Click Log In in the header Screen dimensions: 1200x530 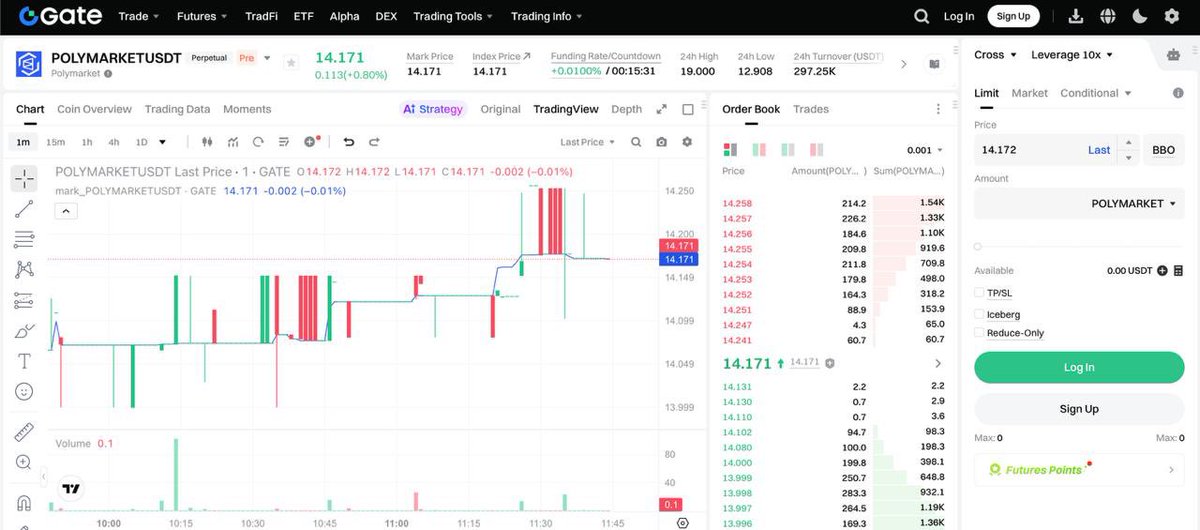coord(959,16)
